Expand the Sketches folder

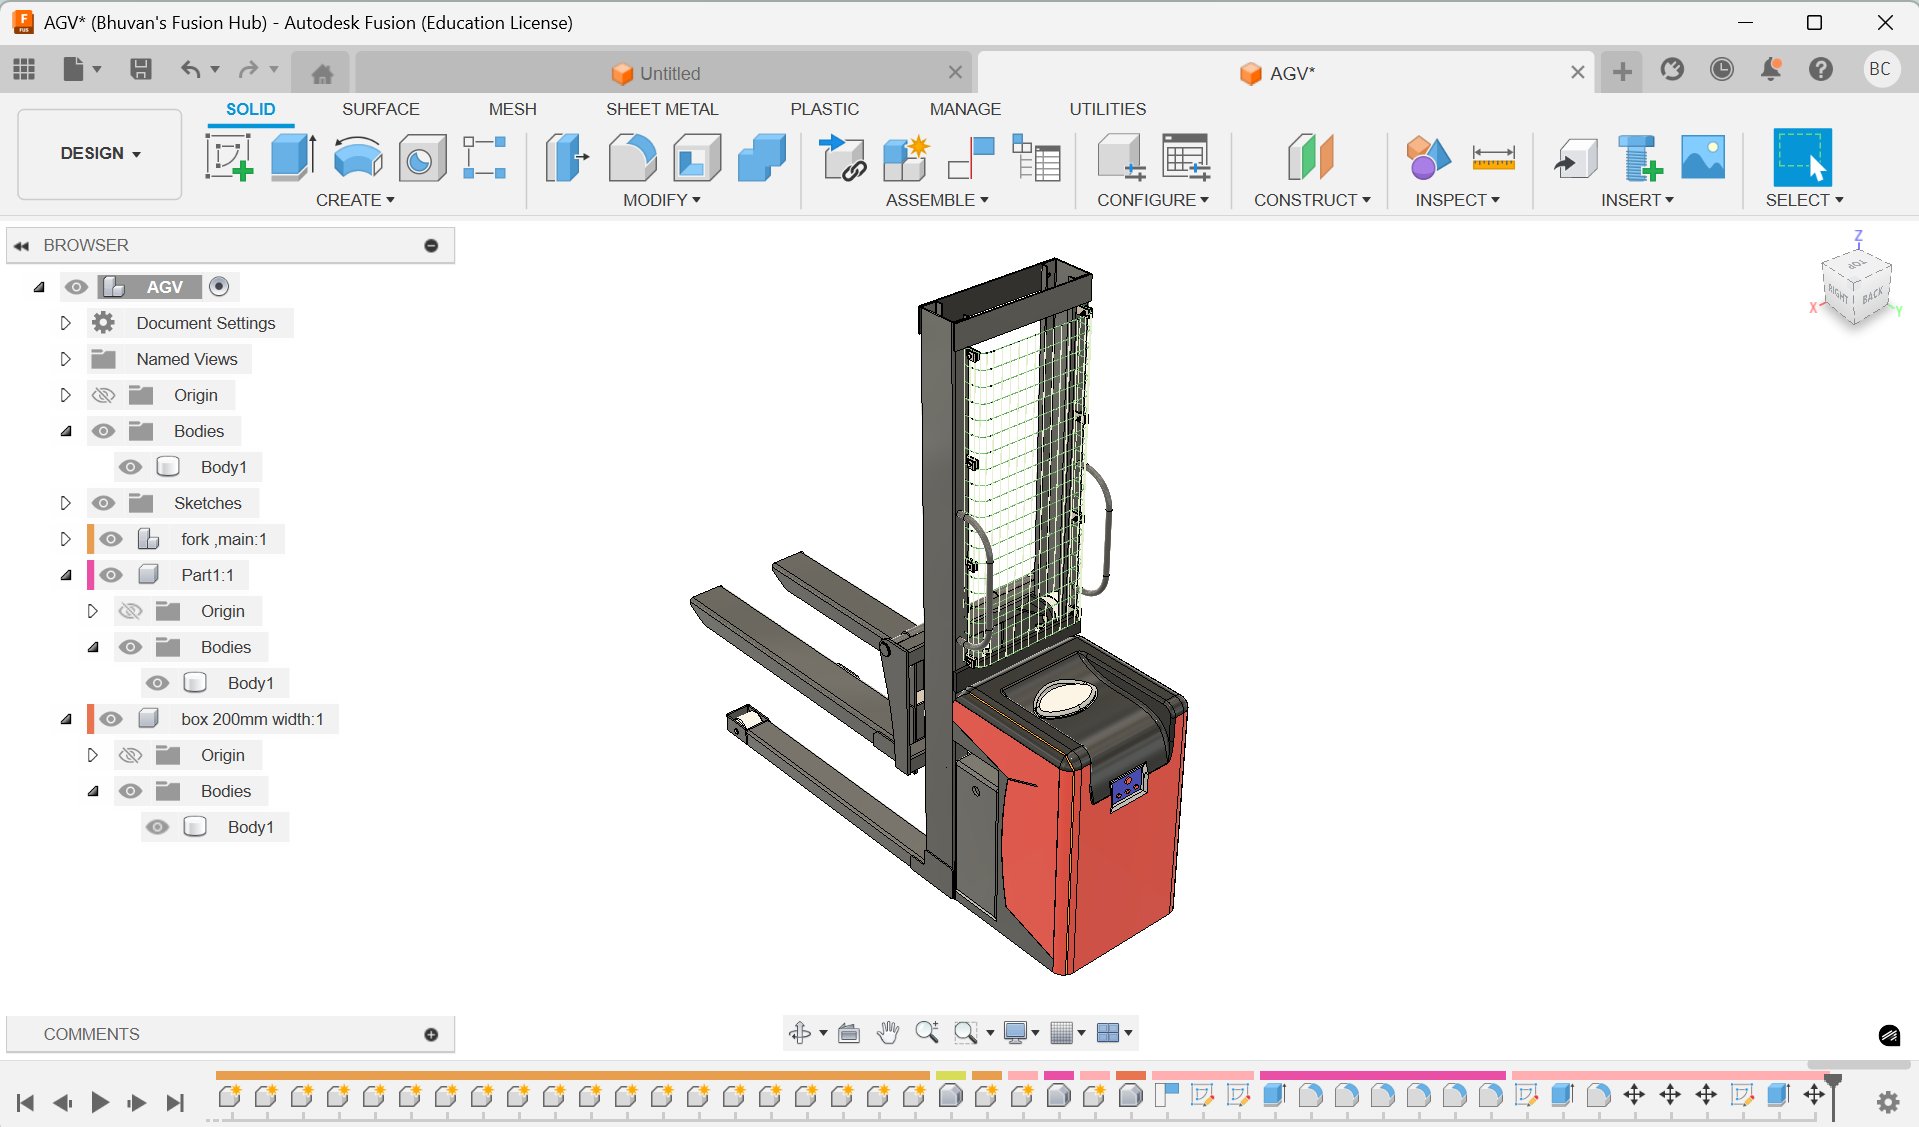65,503
